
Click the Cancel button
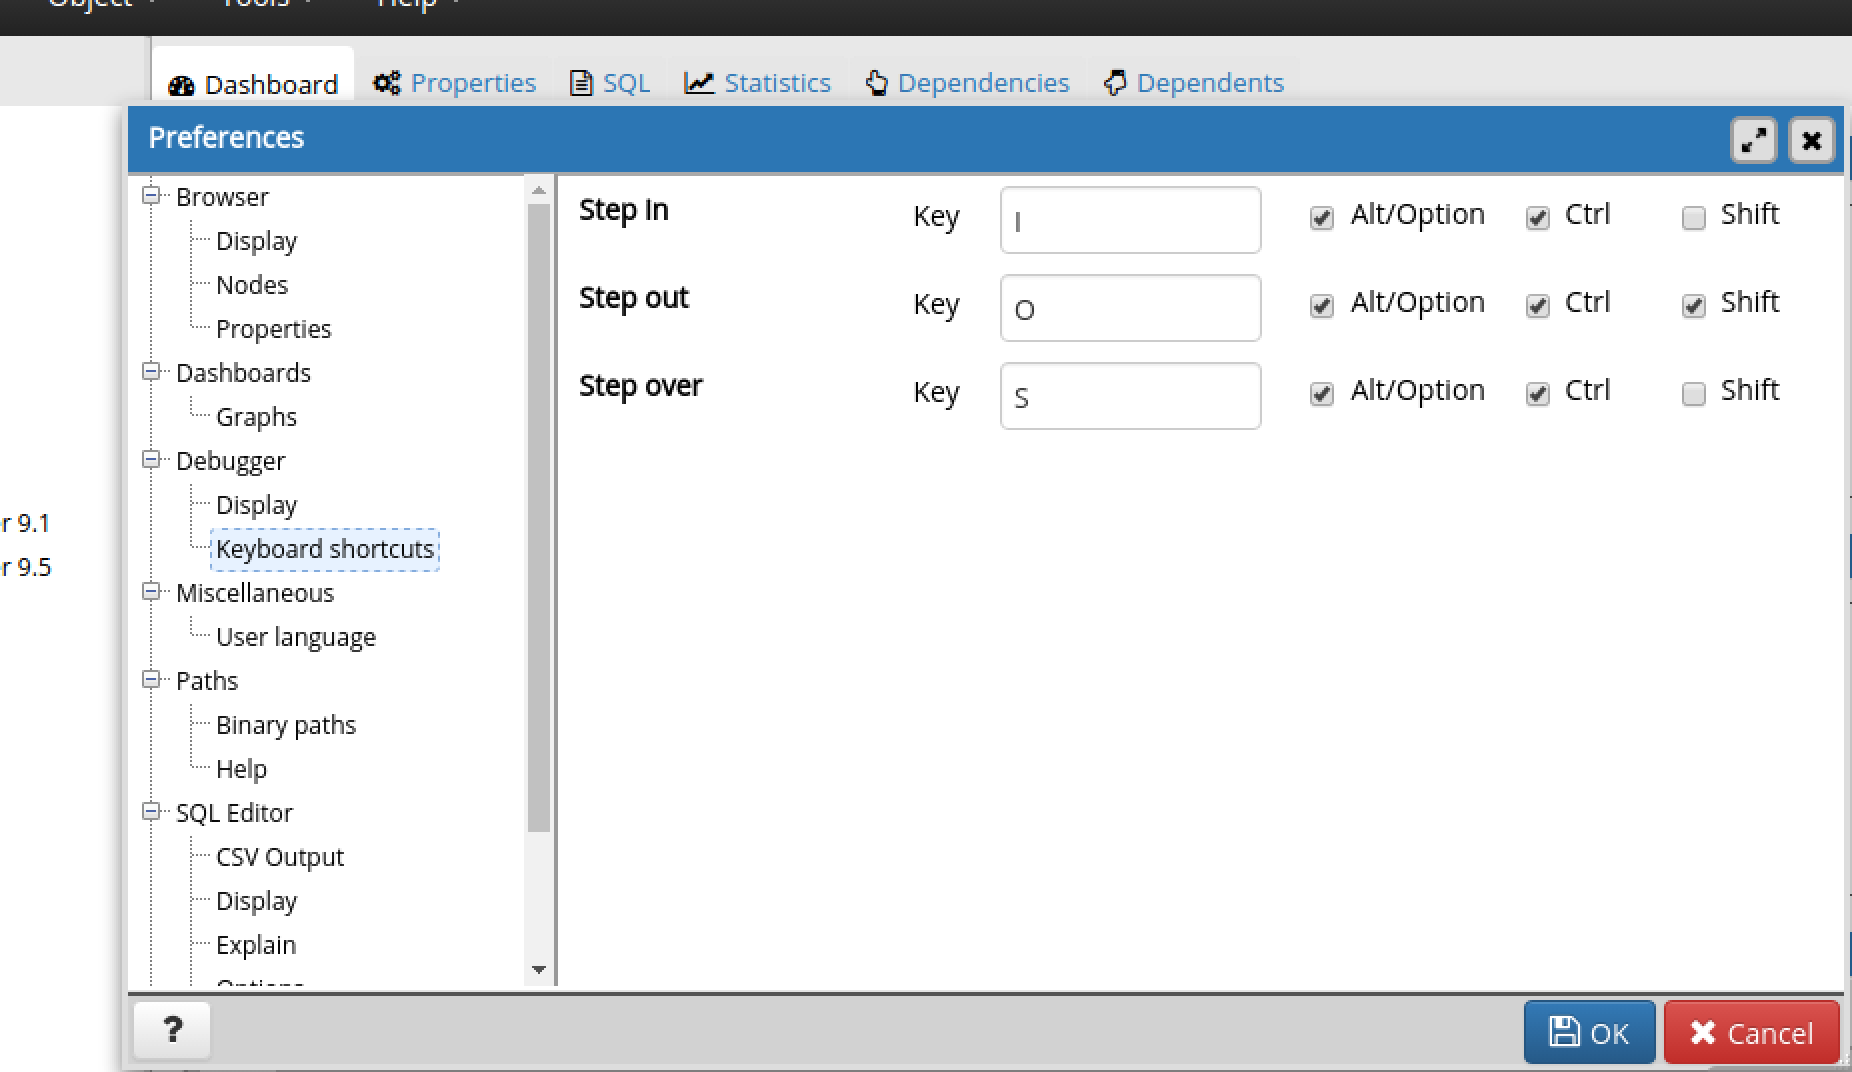click(x=1751, y=1032)
